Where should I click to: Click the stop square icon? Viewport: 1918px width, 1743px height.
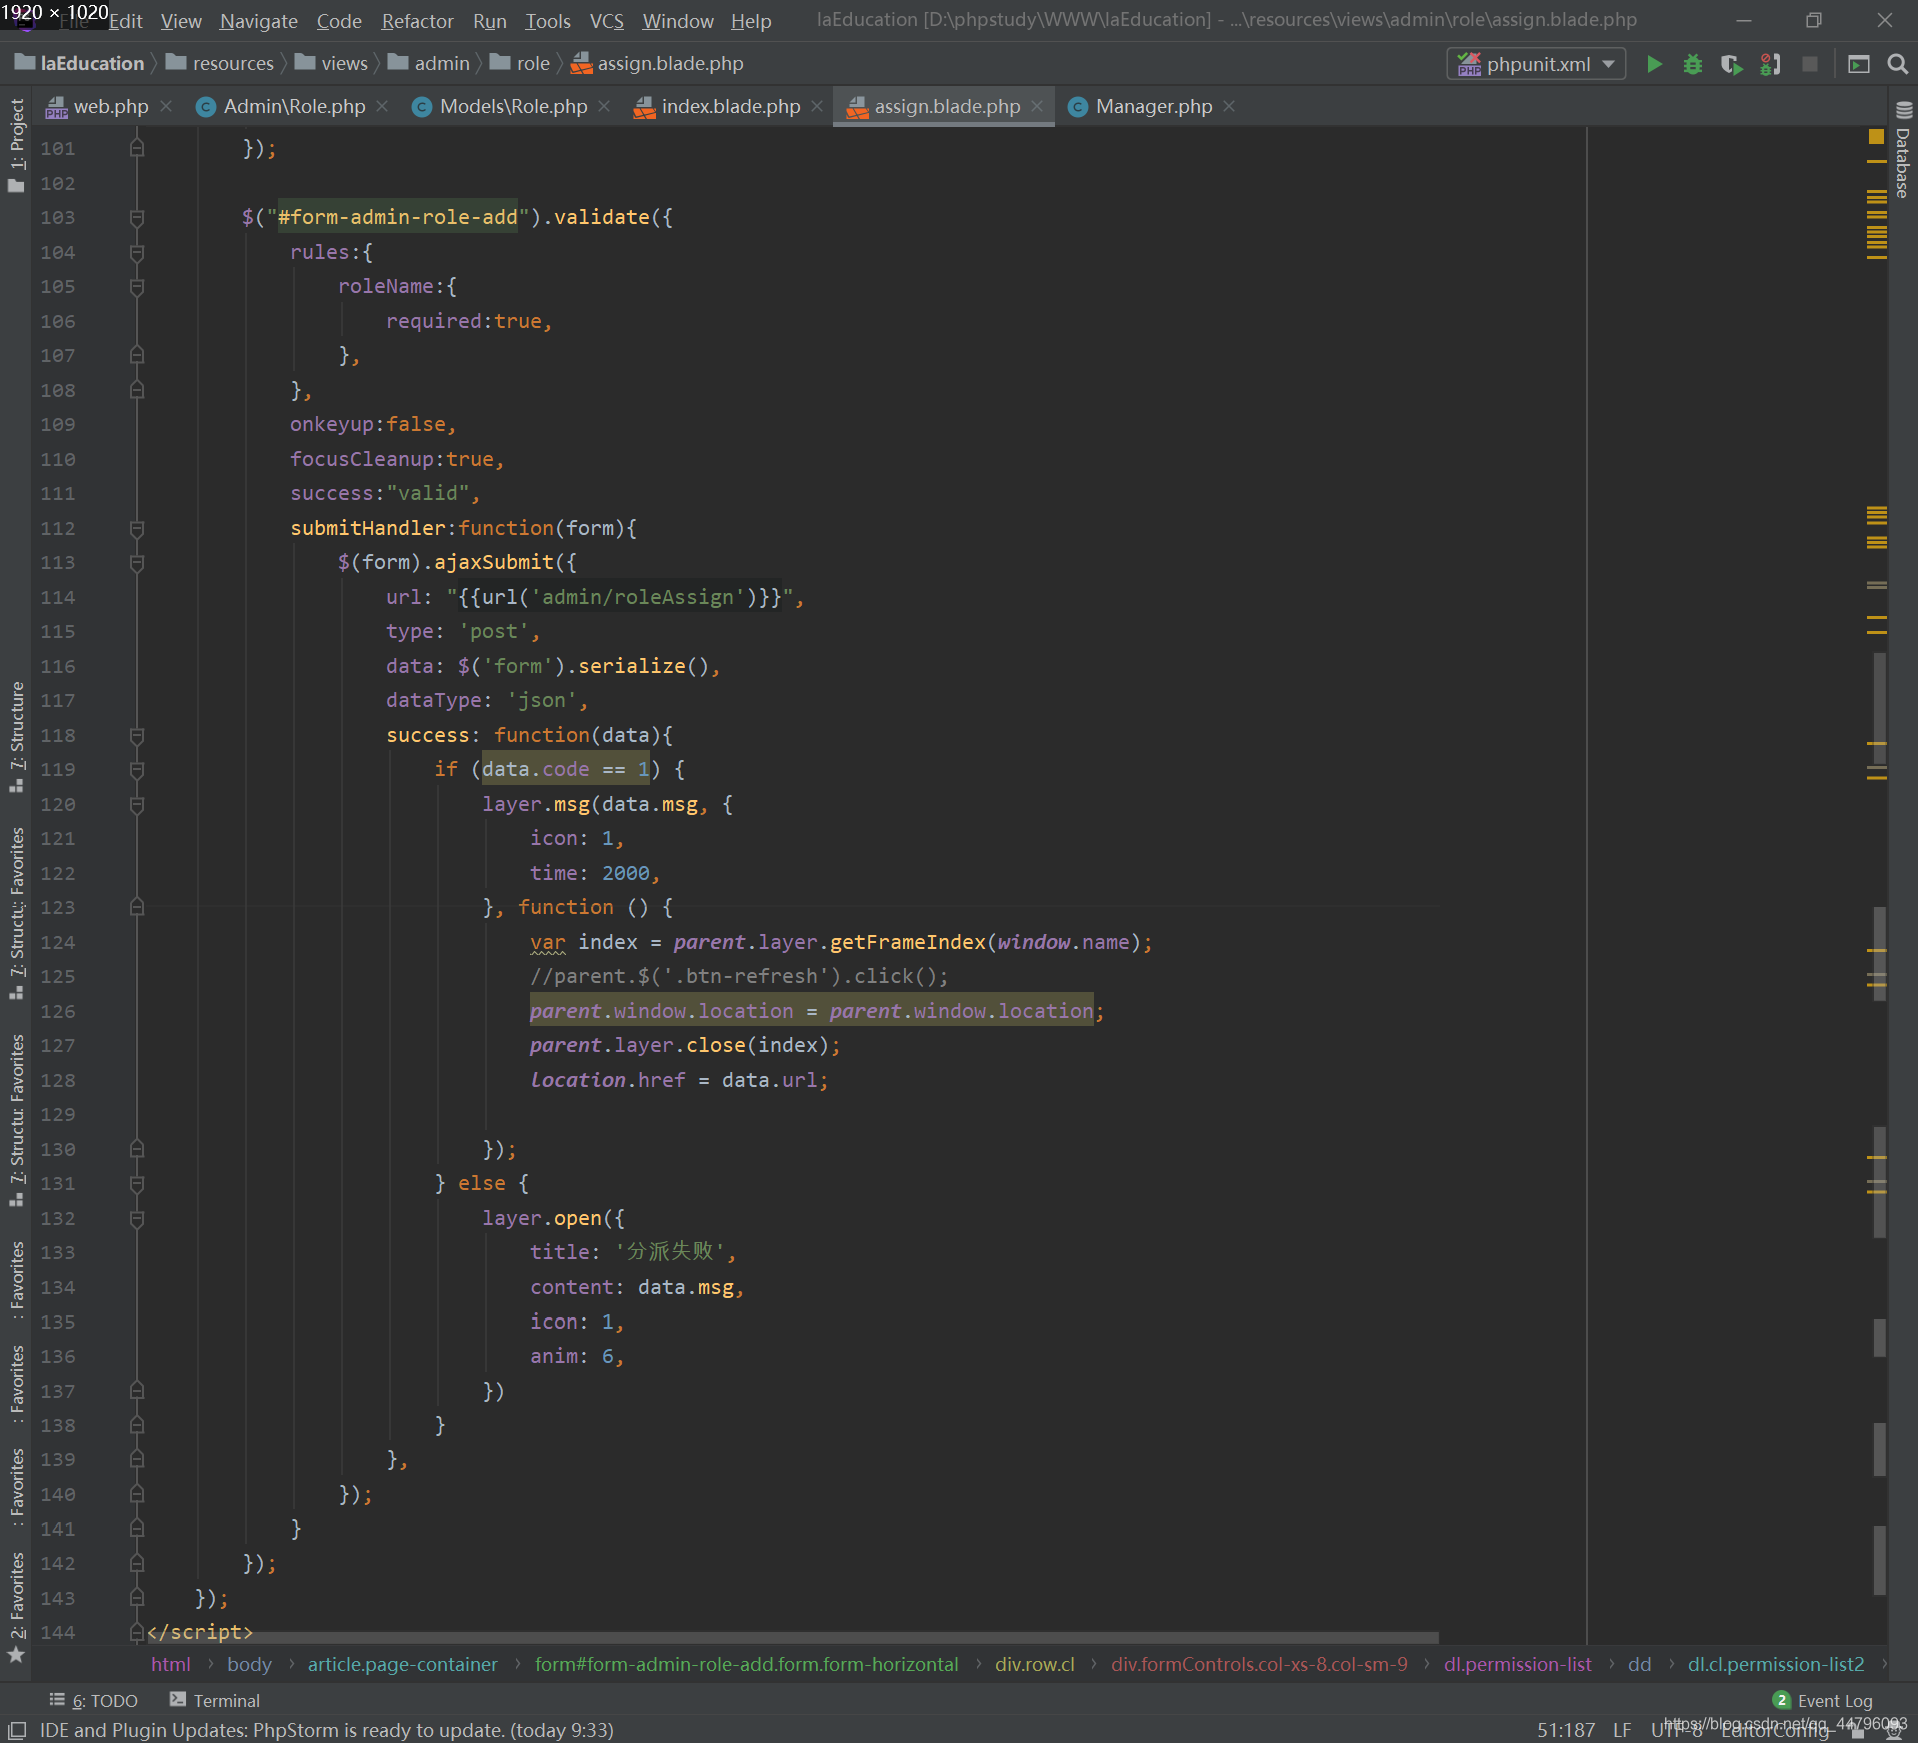pyautogui.click(x=1809, y=65)
